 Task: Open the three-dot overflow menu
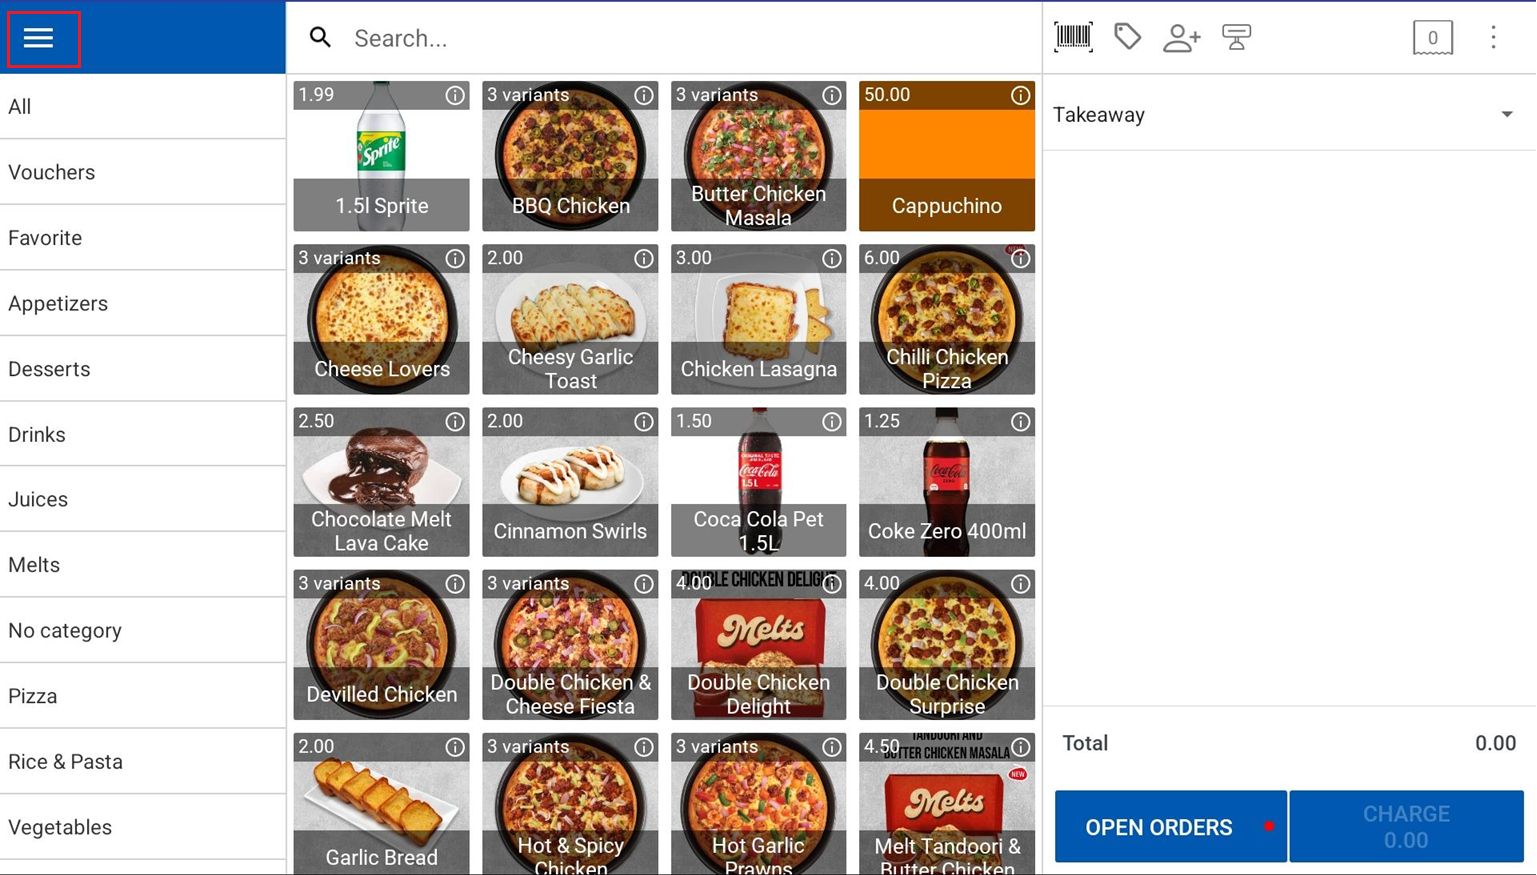(x=1493, y=38)
